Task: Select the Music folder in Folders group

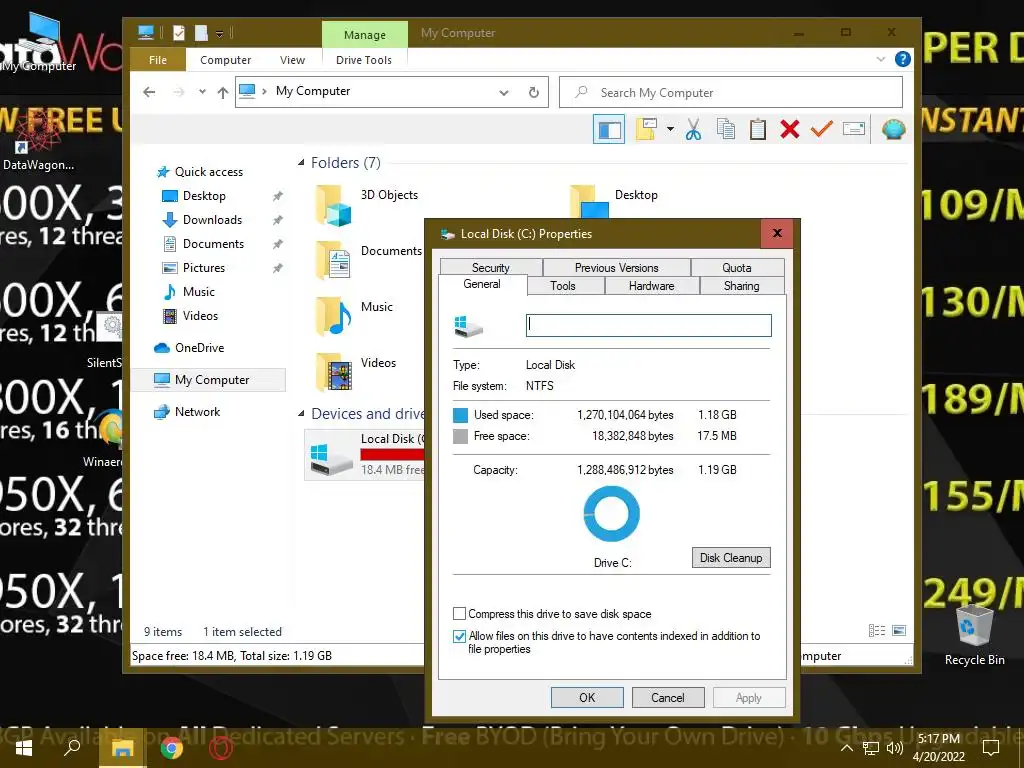Action: click(334, 316)
